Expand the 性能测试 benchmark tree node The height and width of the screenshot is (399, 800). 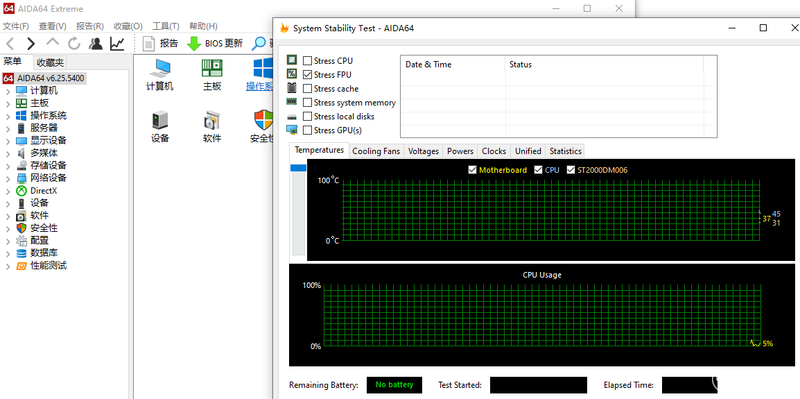(8, 266)
